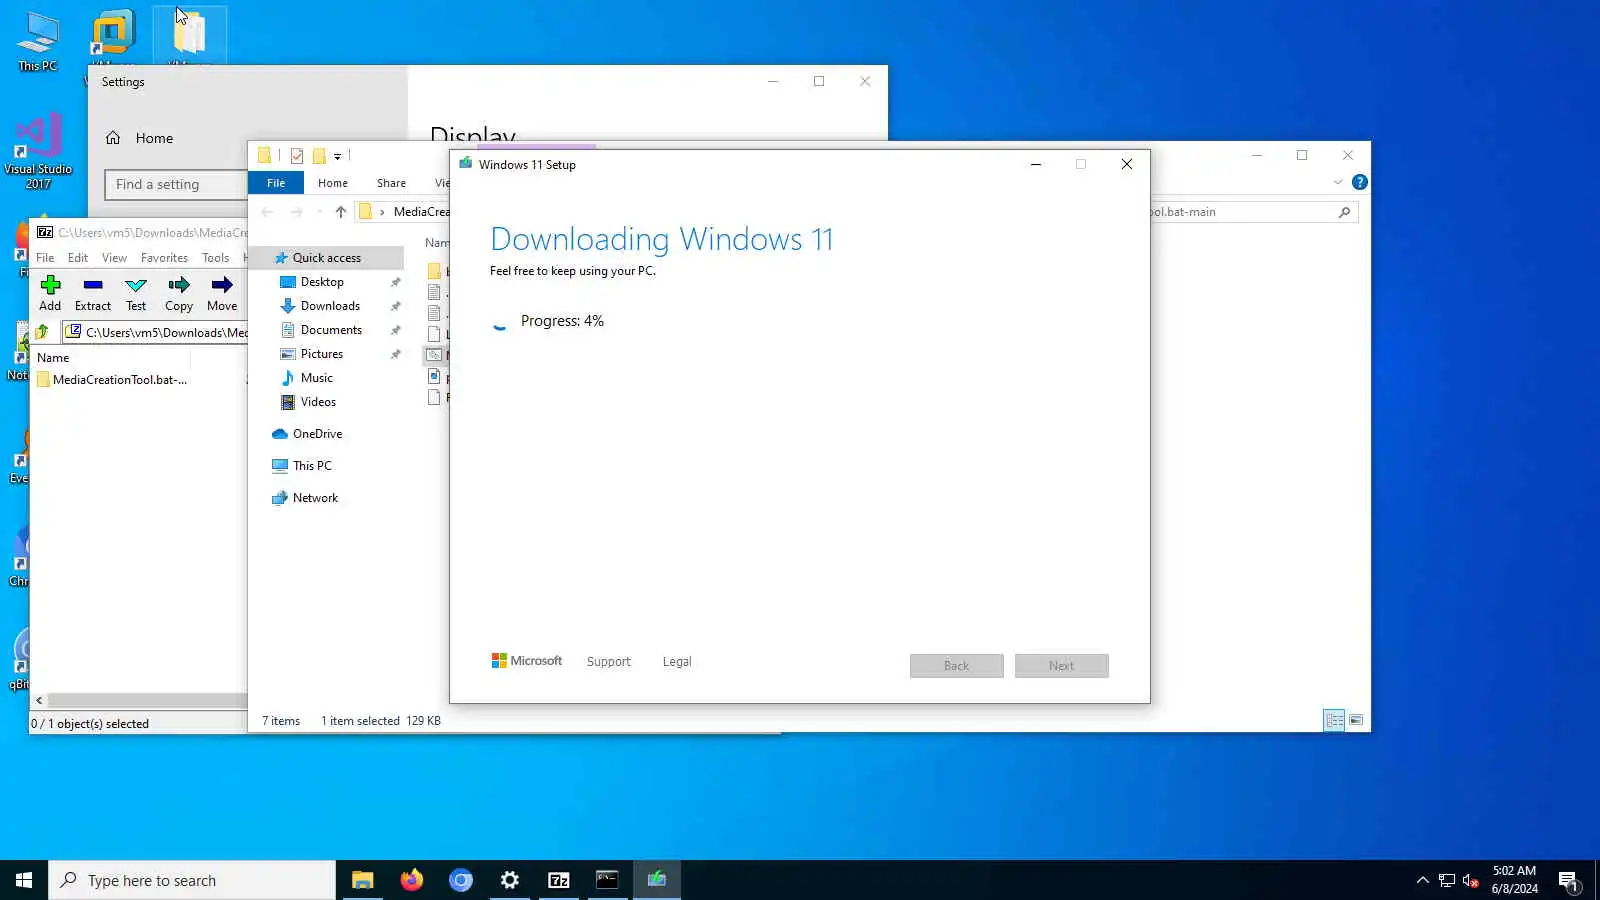Click the Explorer search magnifier icon
The image size is (1600, 900).
click(1344, 212)
